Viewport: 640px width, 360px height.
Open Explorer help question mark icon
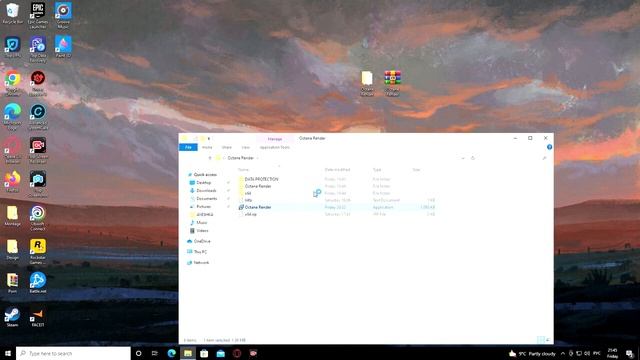(x=549, y=147)
